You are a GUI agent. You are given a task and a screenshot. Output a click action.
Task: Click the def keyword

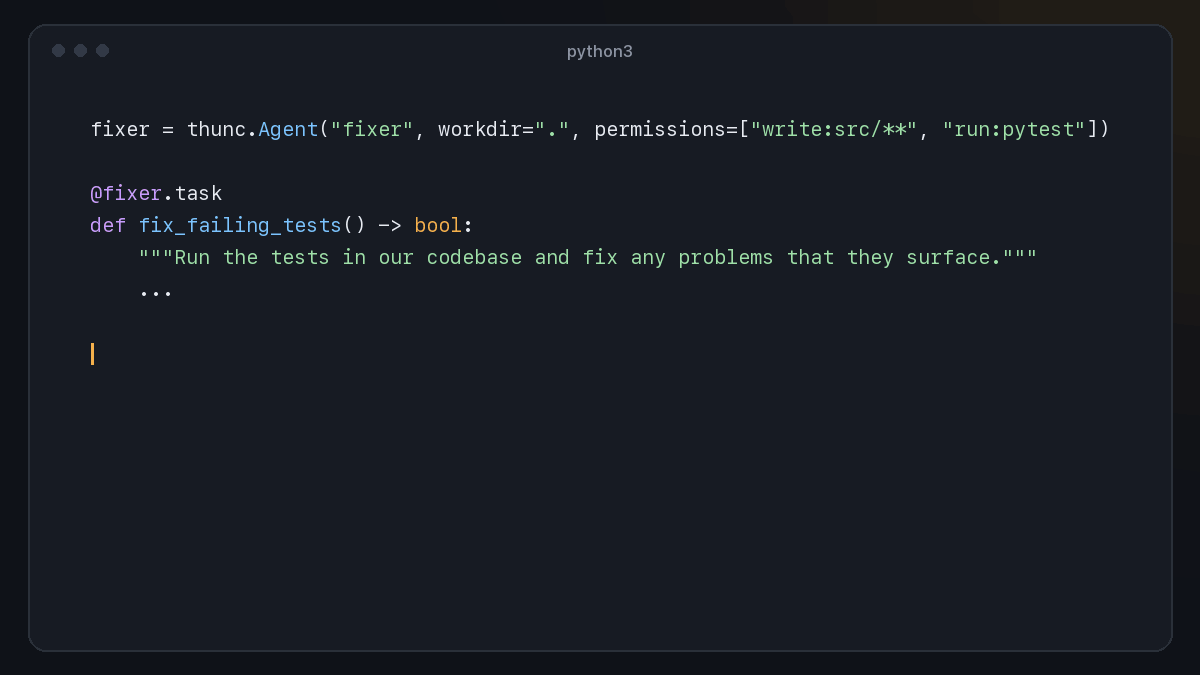108,225
